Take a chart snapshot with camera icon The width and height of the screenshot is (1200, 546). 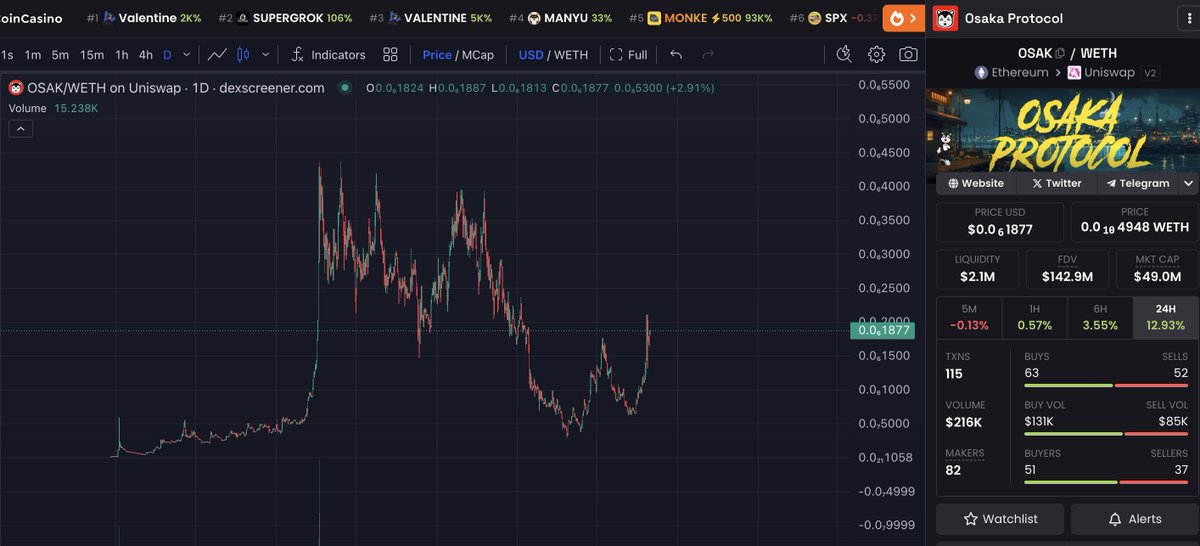[x=908, y=54]
